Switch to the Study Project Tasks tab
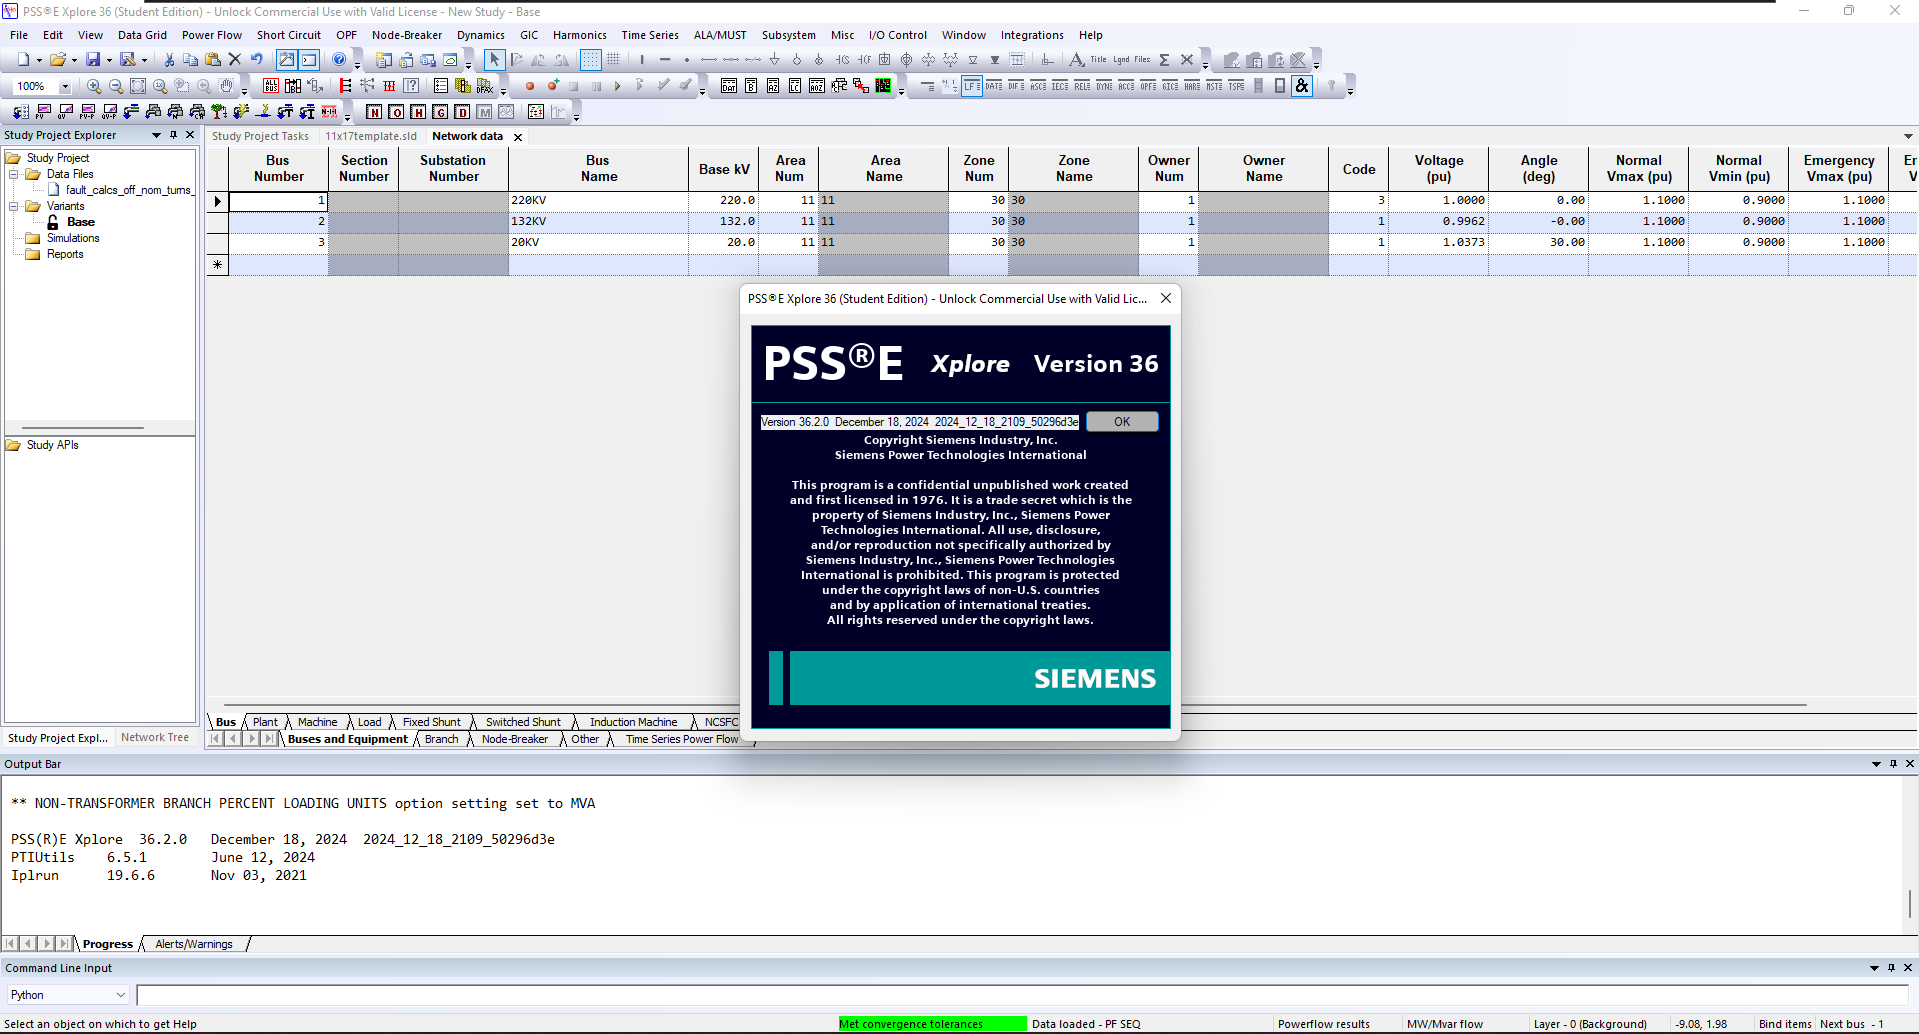This screenshot has width=1919, height=1034. [x=260, y=136]
